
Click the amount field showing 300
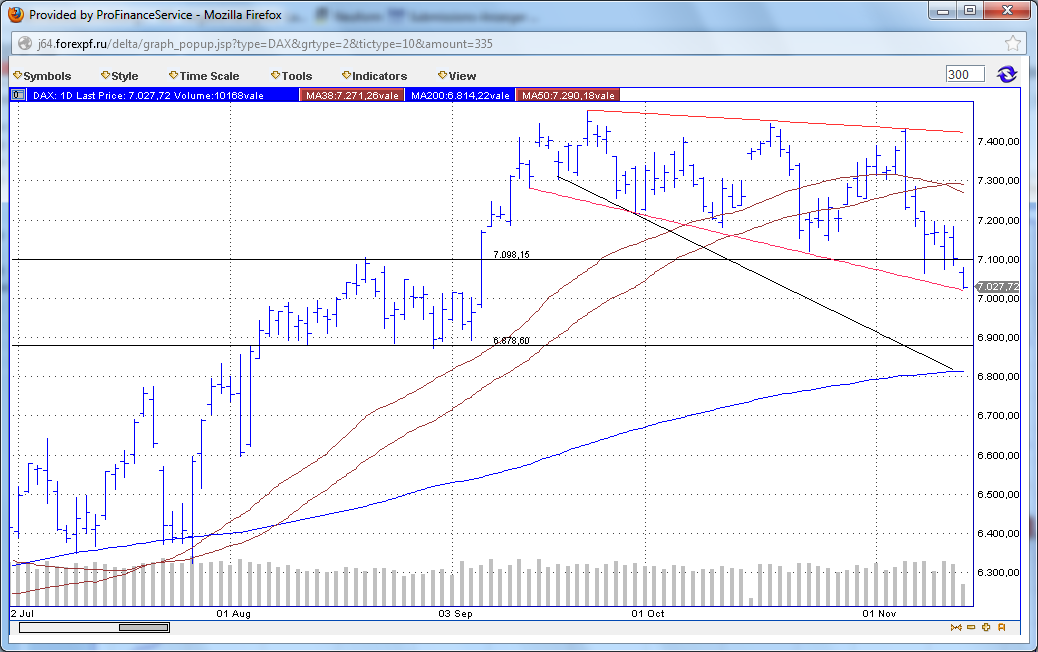[963, 73]
